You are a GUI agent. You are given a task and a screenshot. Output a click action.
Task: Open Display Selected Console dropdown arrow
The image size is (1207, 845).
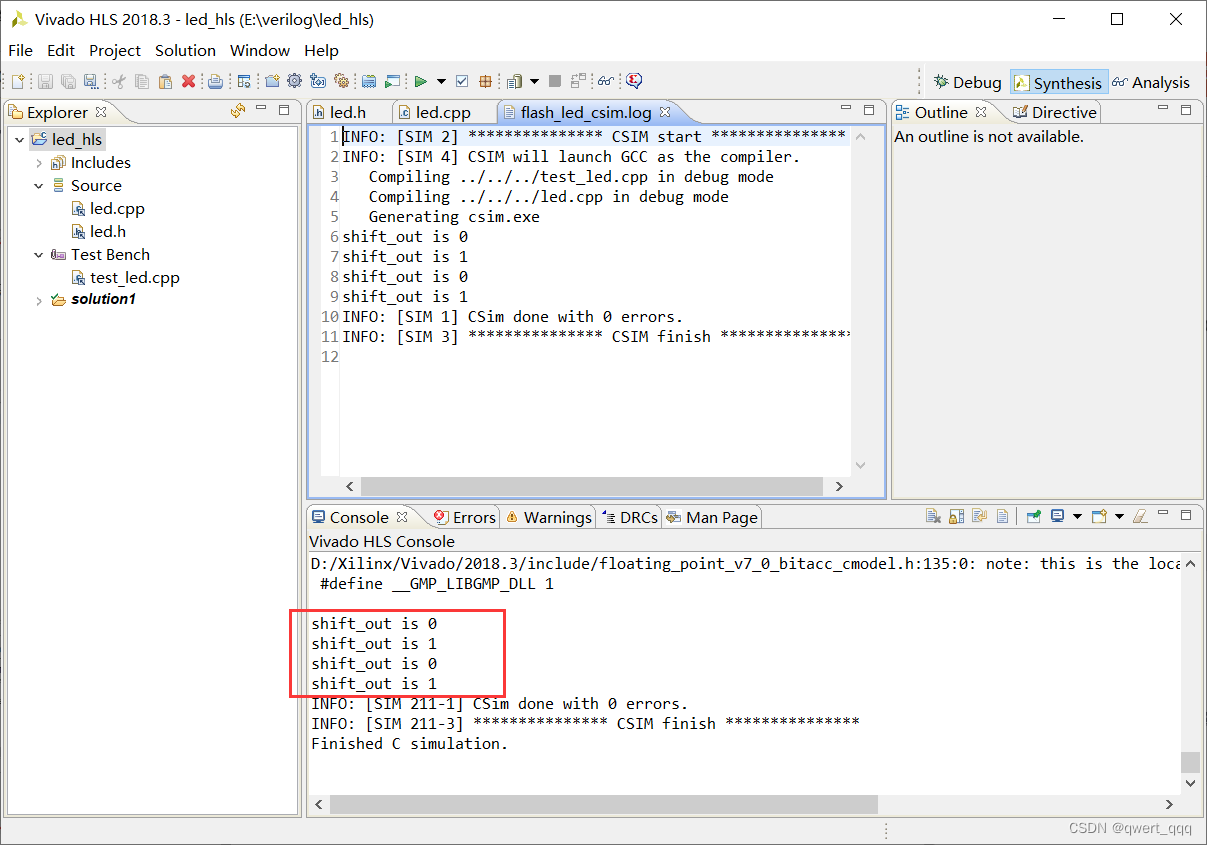coord(1077,516)
